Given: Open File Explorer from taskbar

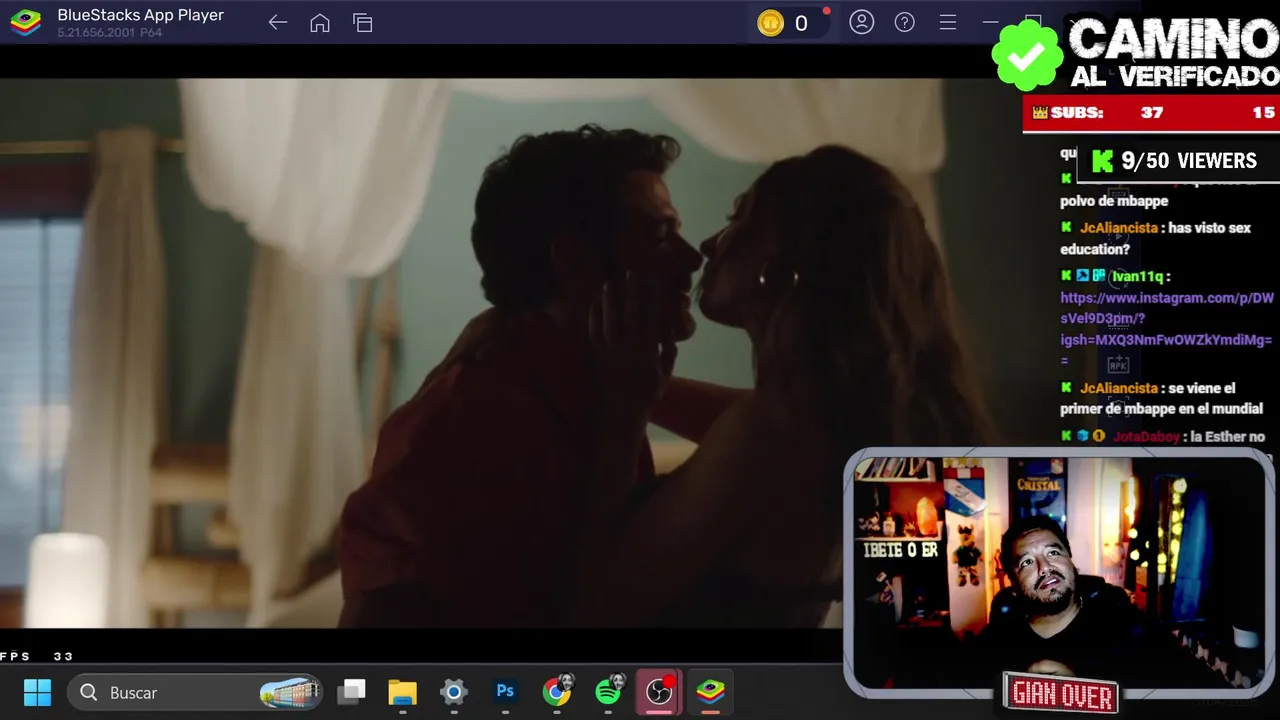Looking at the screenshot, I should click(402, 692).
